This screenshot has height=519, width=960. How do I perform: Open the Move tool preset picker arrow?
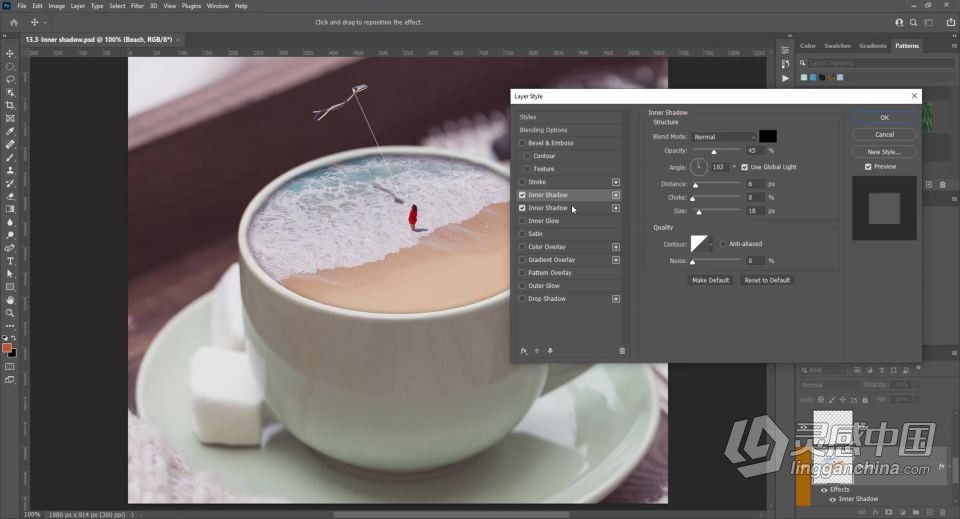[45, 23]
